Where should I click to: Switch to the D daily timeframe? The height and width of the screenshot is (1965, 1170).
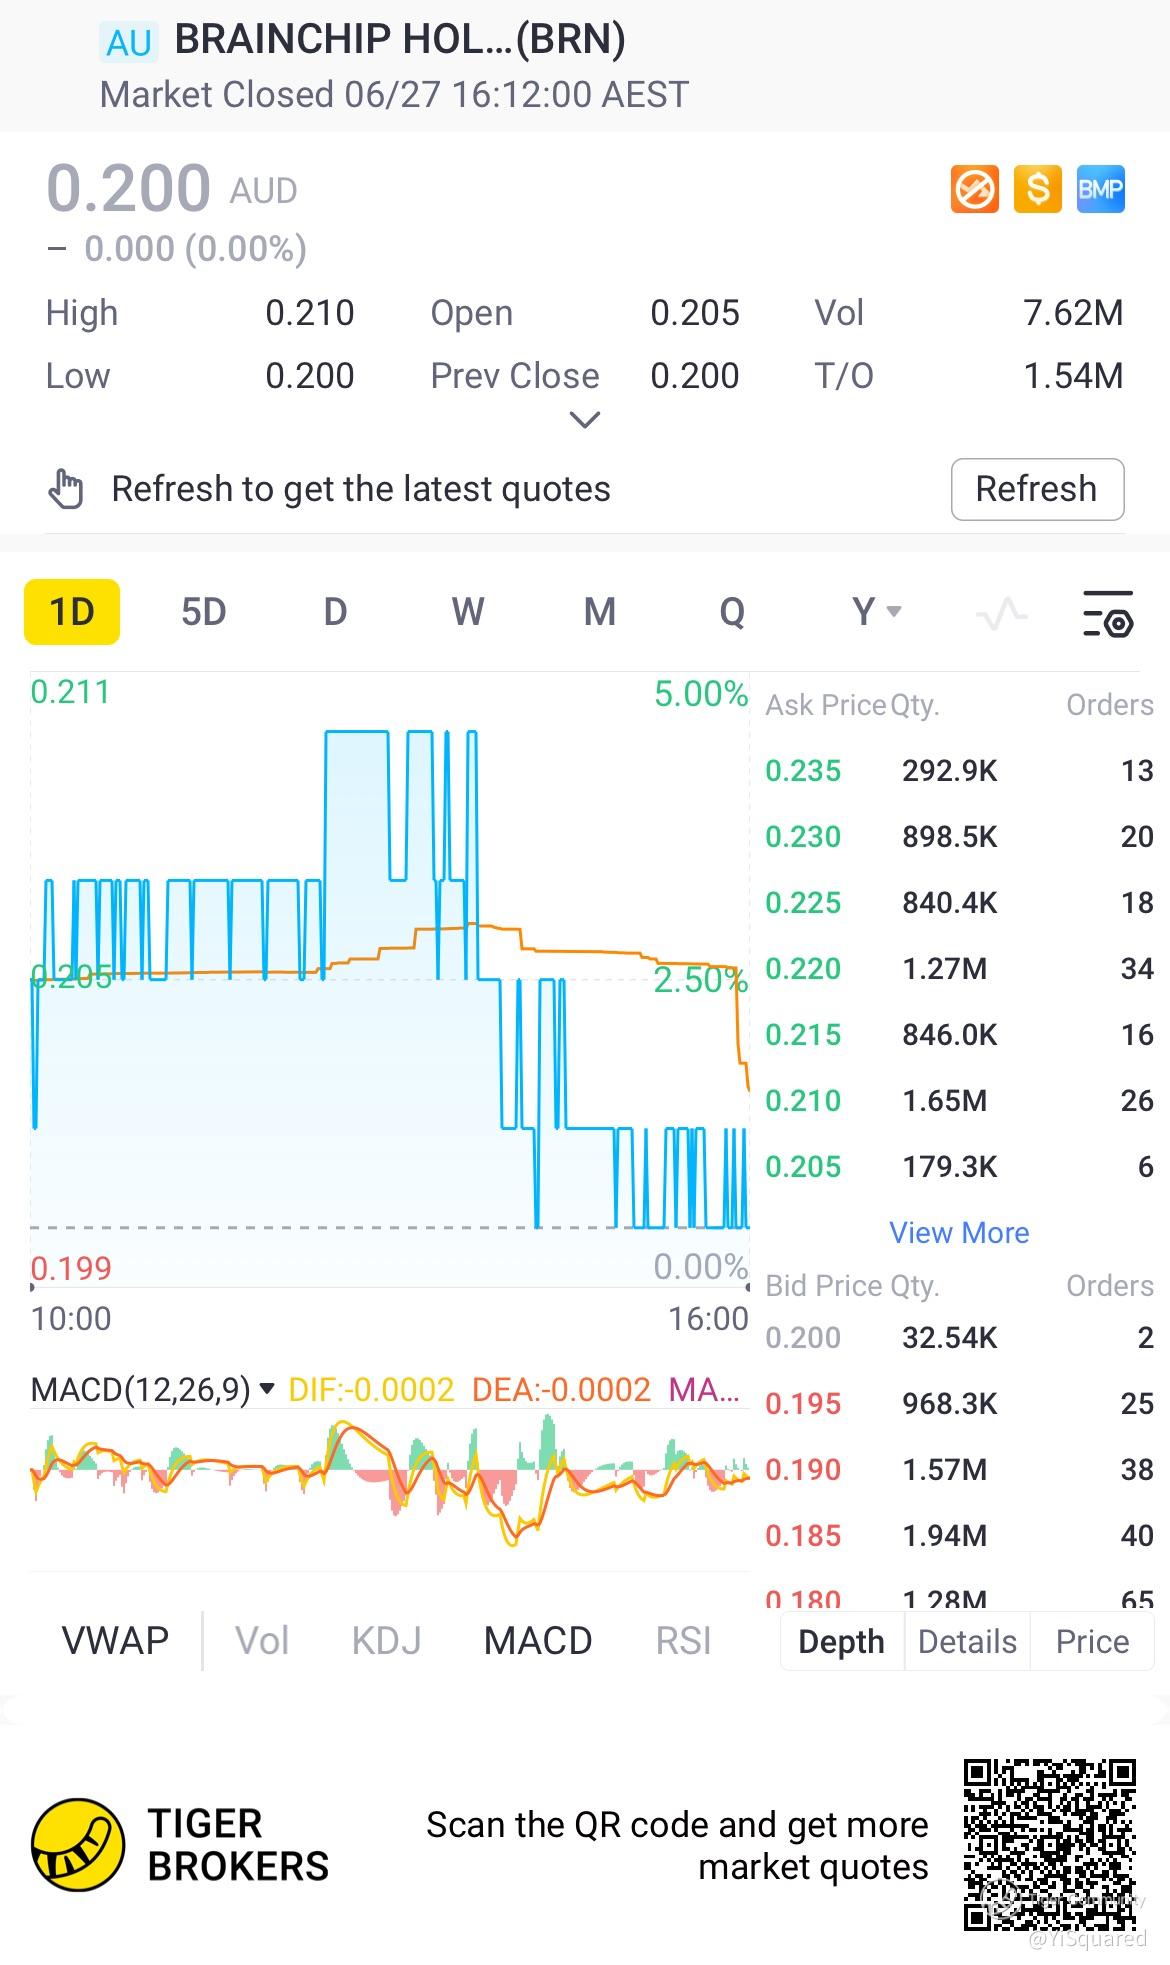pyautogui.click(x=335, y=611)
